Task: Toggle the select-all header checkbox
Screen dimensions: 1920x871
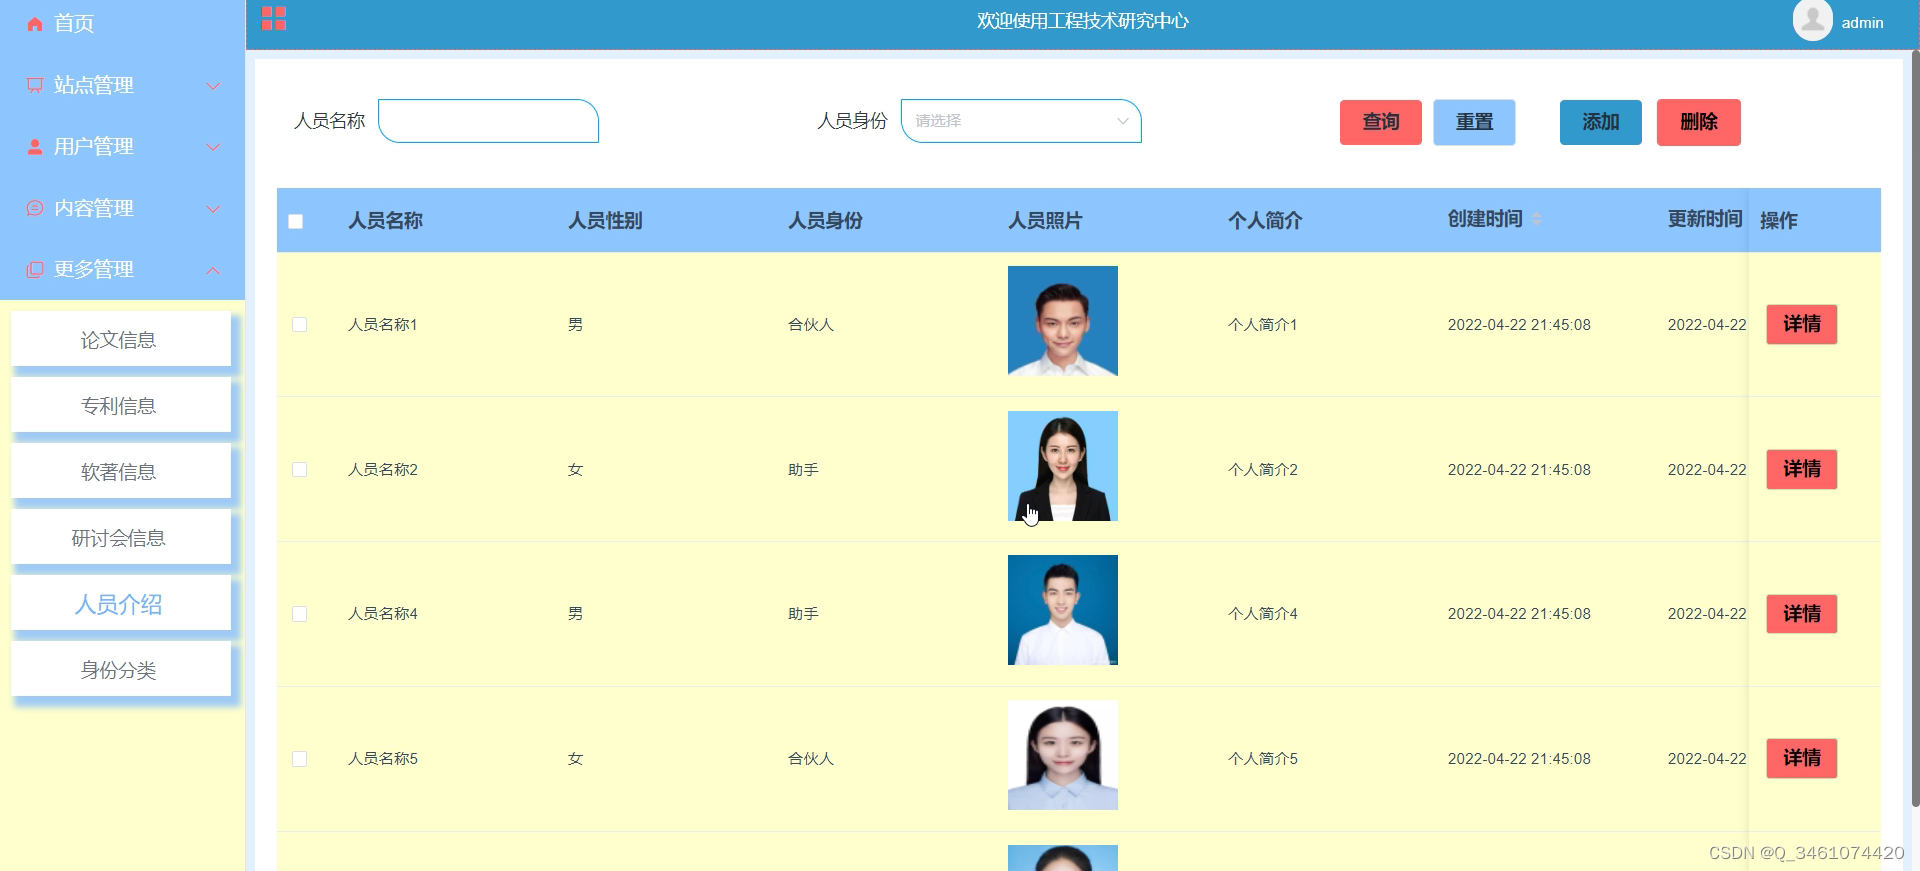Action: [x=296, y=221]
